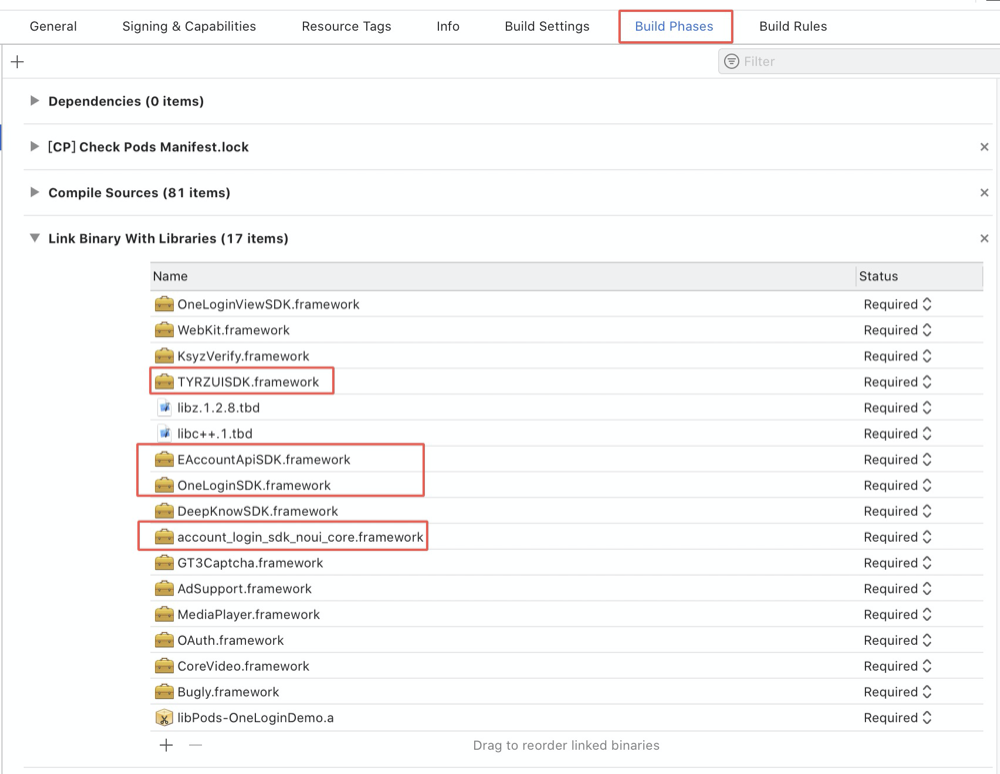The width and height of the screenshot is (1000, 774).
Task: Remove selected library with the minus button
Action: point(195,745)
